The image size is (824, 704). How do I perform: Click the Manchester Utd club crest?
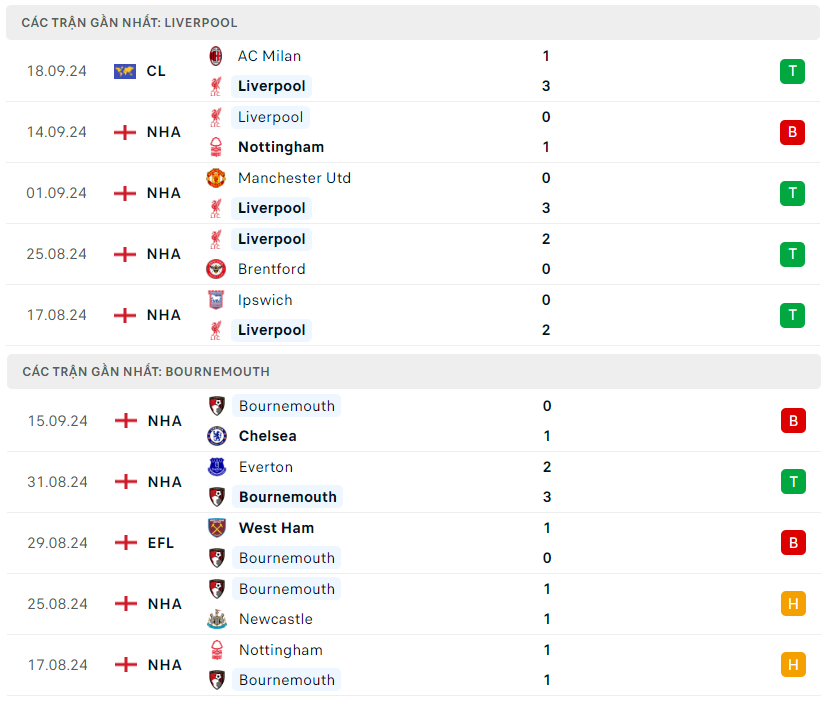point(216,178)
